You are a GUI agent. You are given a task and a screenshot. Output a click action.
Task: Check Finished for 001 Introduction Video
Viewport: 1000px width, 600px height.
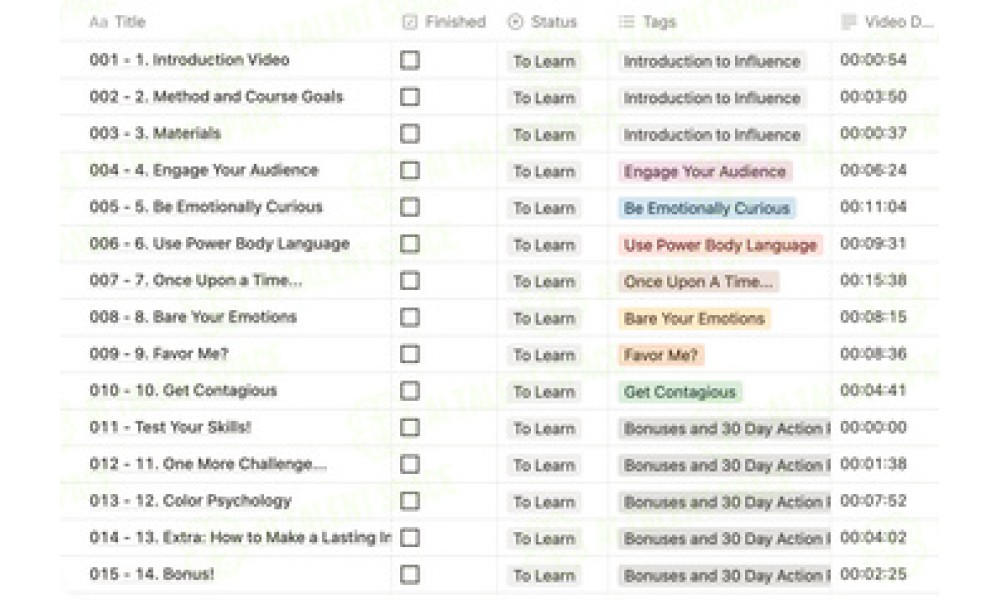410,61
